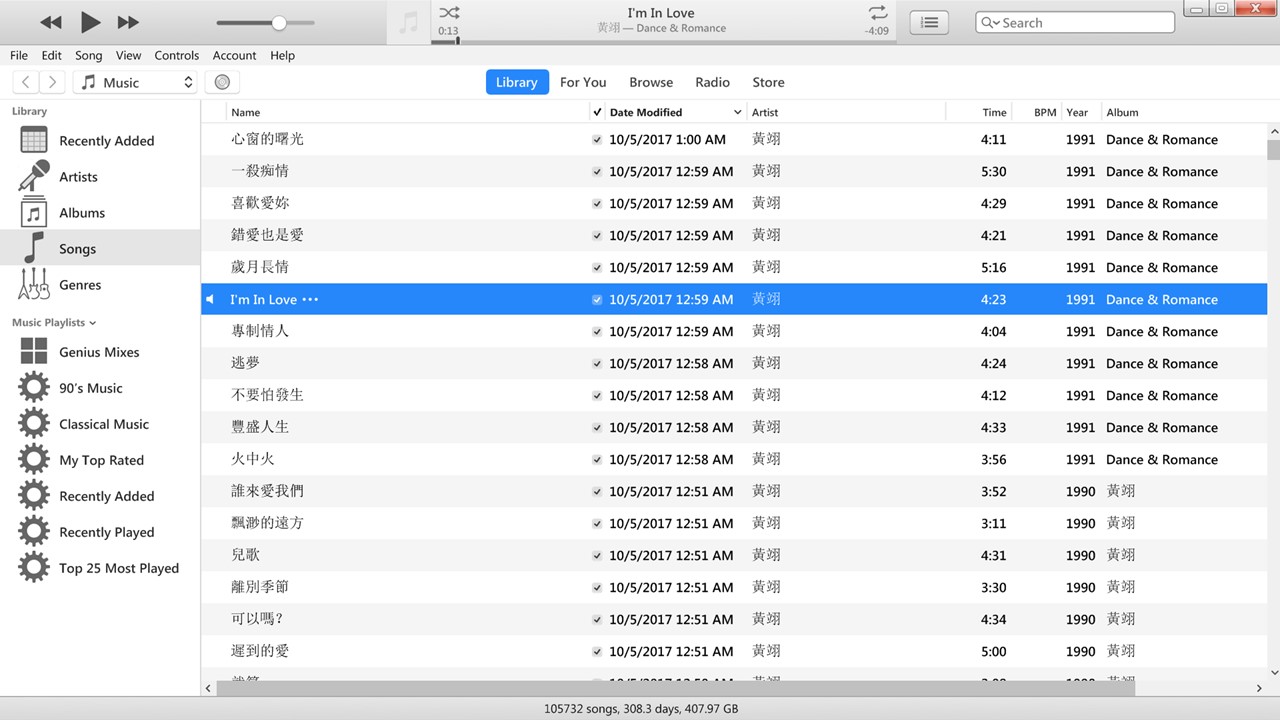This screenshot has height=720, width=1280.
Task: Open the search options magnifier dropdown
Action: tap(990, 23)
